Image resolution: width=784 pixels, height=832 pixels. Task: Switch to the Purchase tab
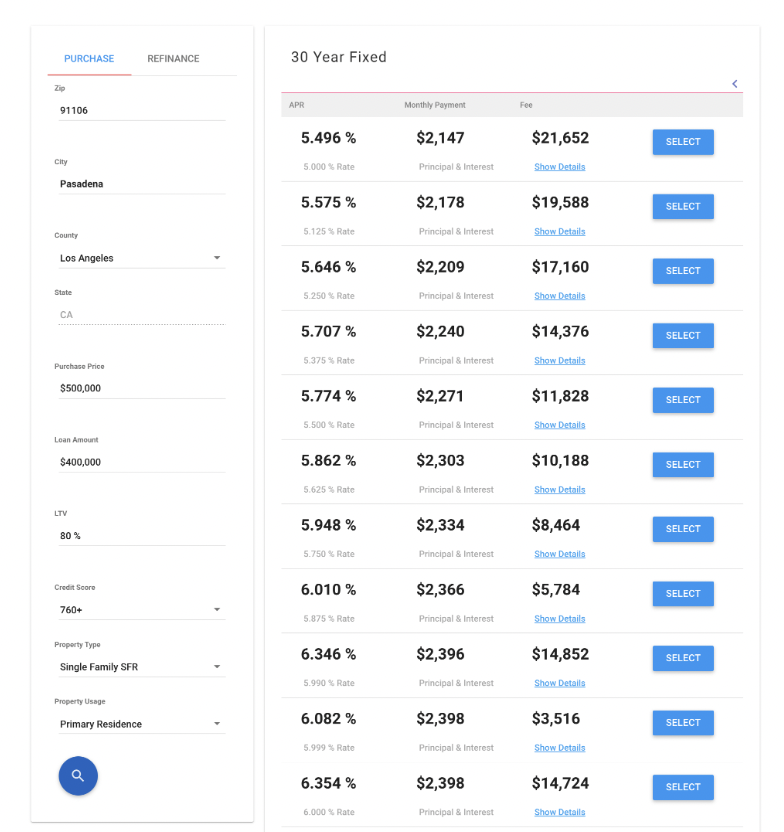[89, 59]
